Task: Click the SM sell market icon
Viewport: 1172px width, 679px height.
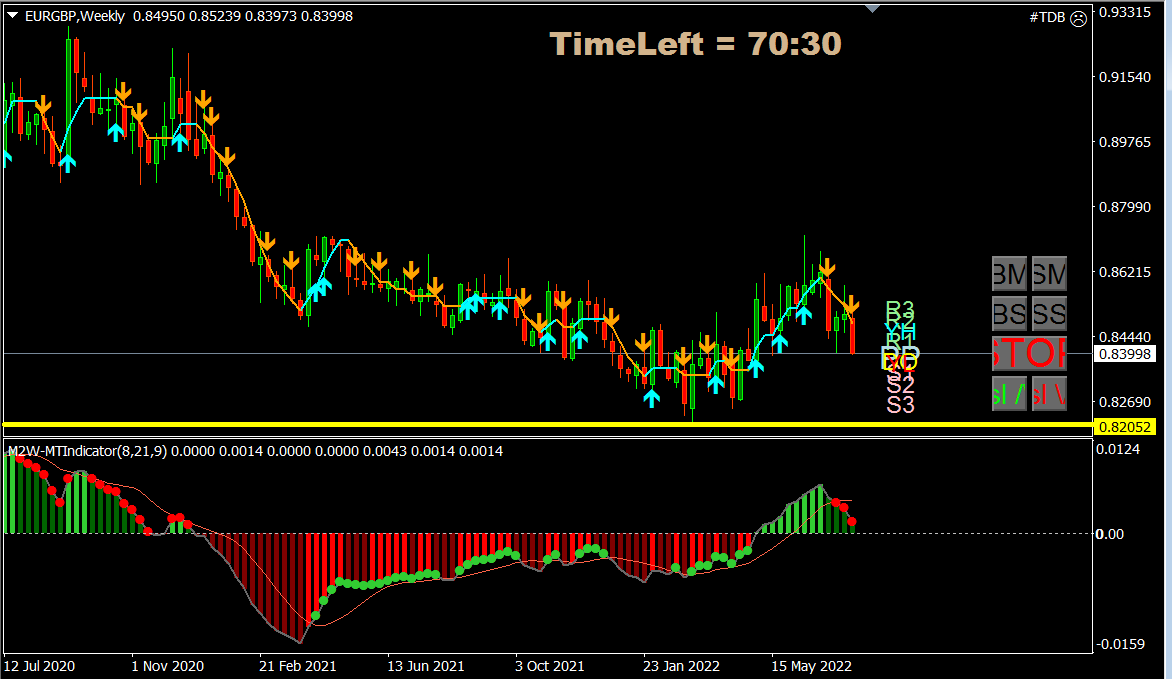Action: (1049, 272)
